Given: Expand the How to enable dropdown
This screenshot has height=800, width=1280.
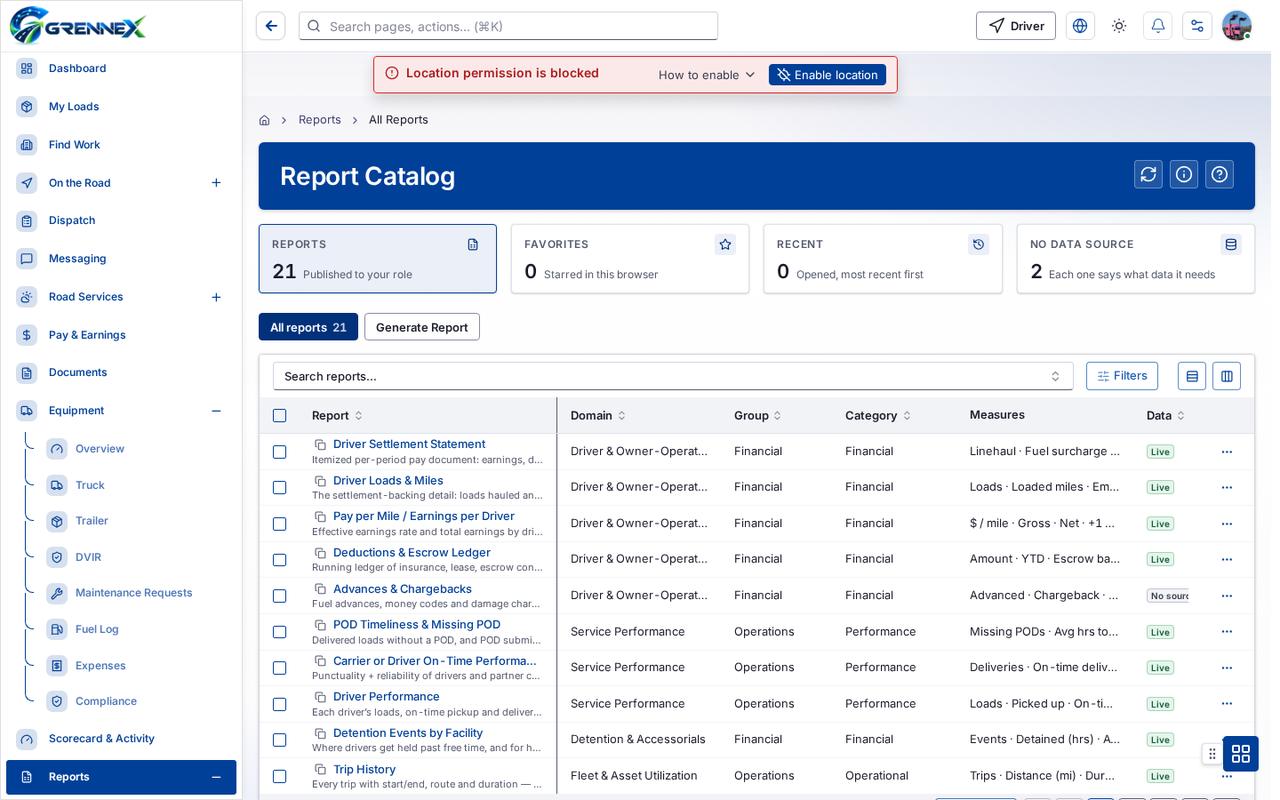Looking at the screenshot, I should [706, 75].
